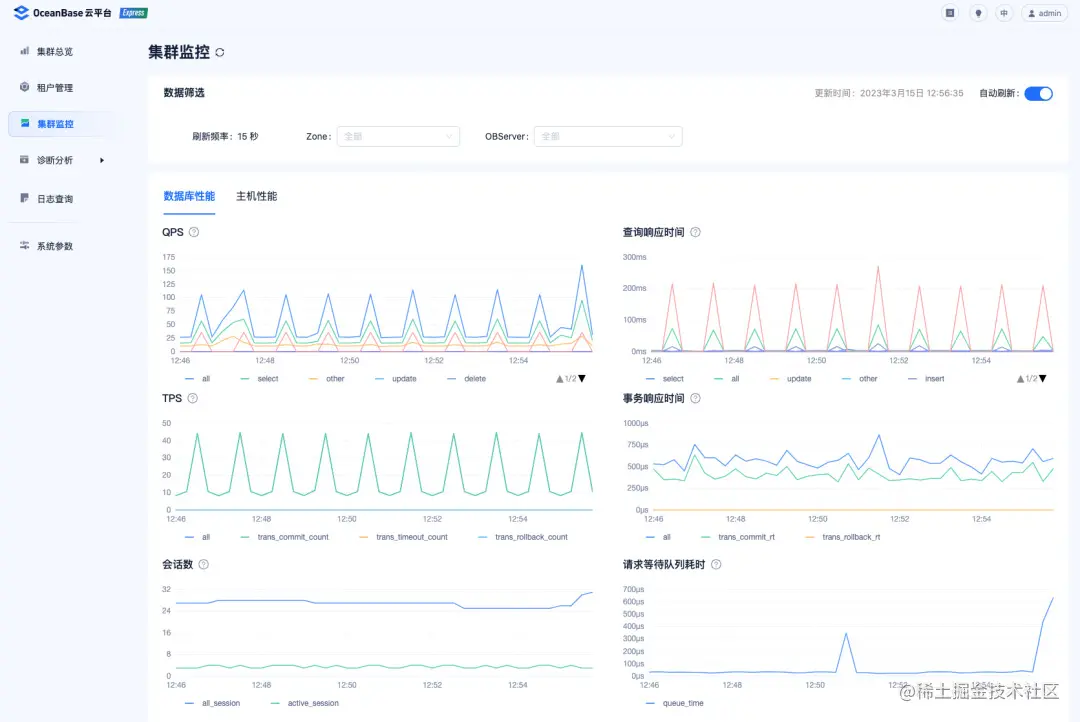Screen dimensions: 1080x722
Task: Toggle the all_session legend series
Action: coord(213,703)
